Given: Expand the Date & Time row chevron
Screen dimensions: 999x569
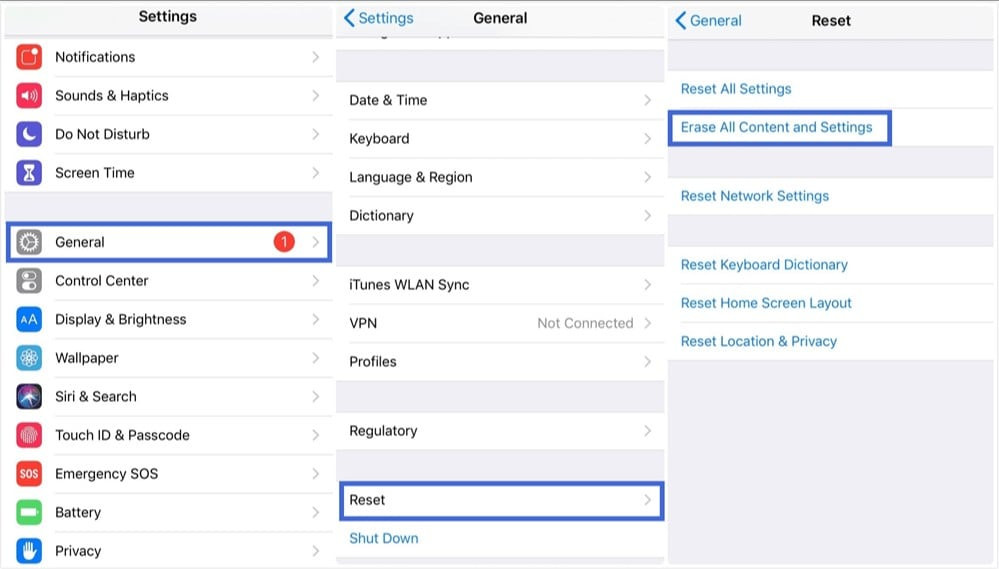Looking at the screenshot, I should tap(647, 100).
